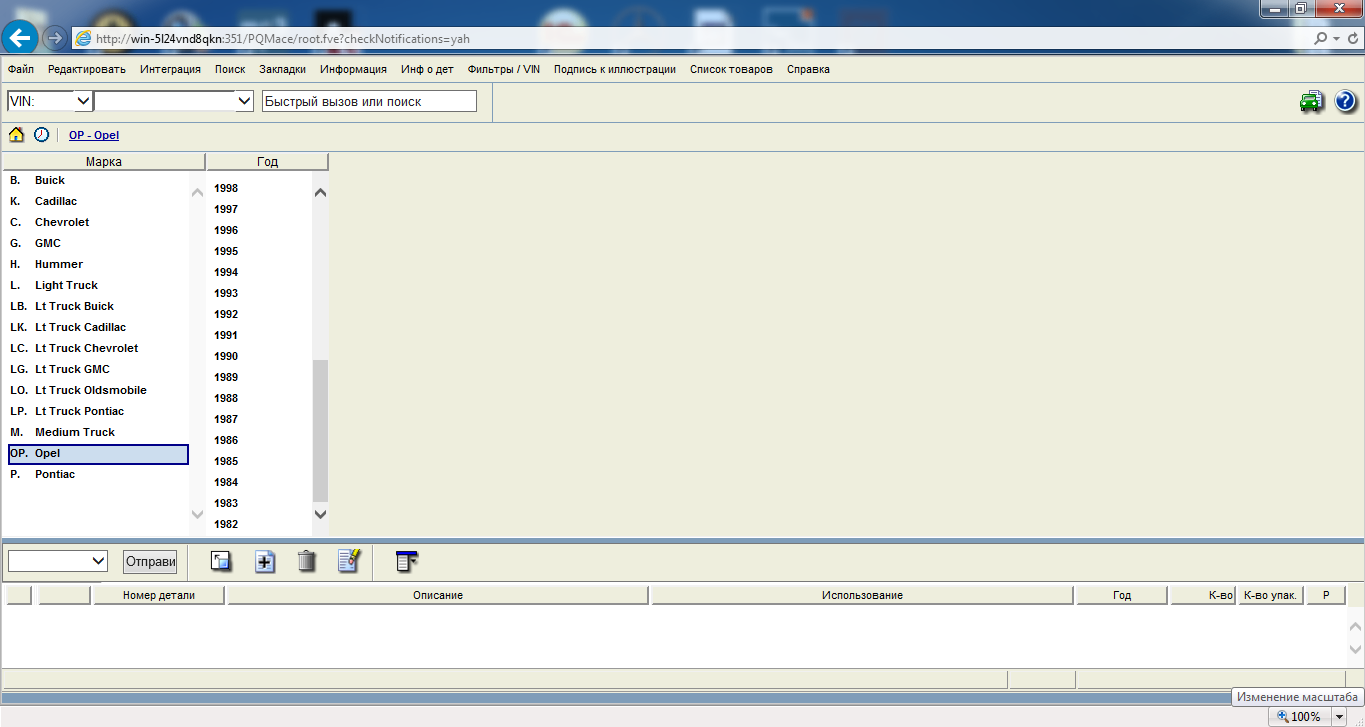Viewport: 1365px width, 727px height.
Task: Add a new item with the plus-page icon
Action: click(x=265, y=561)
